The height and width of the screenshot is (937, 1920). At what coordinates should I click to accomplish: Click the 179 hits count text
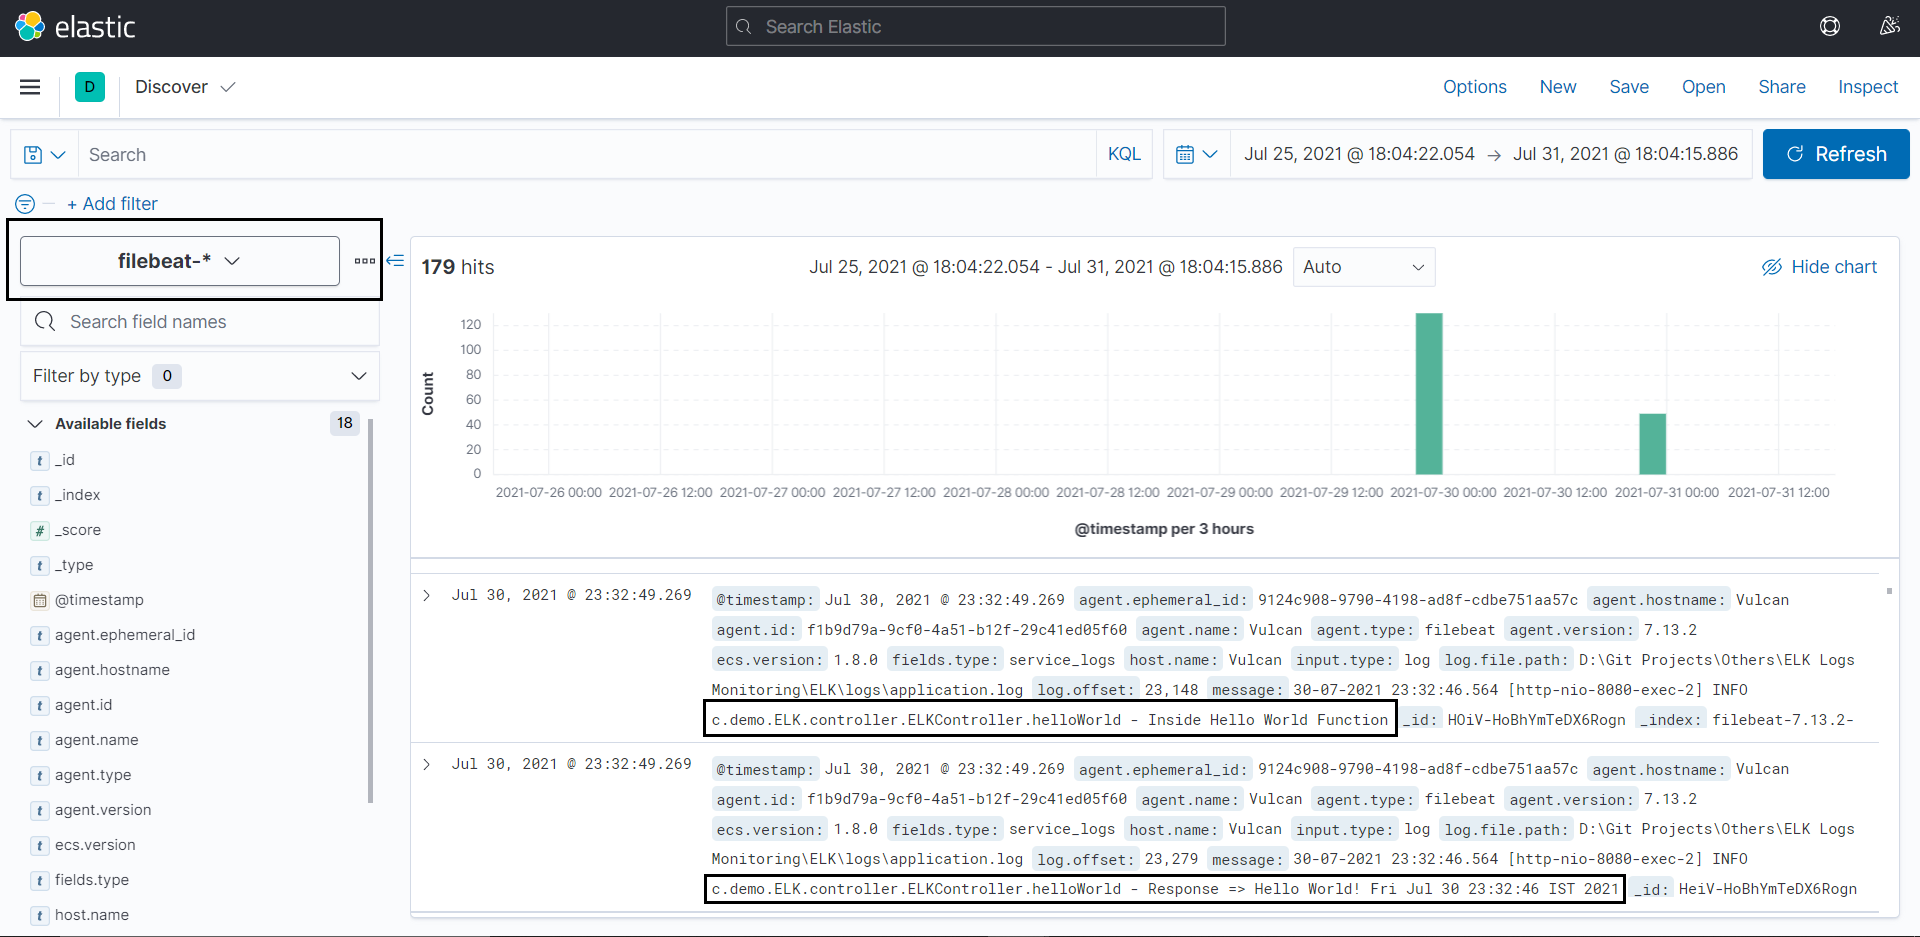(x=458, y=267)
